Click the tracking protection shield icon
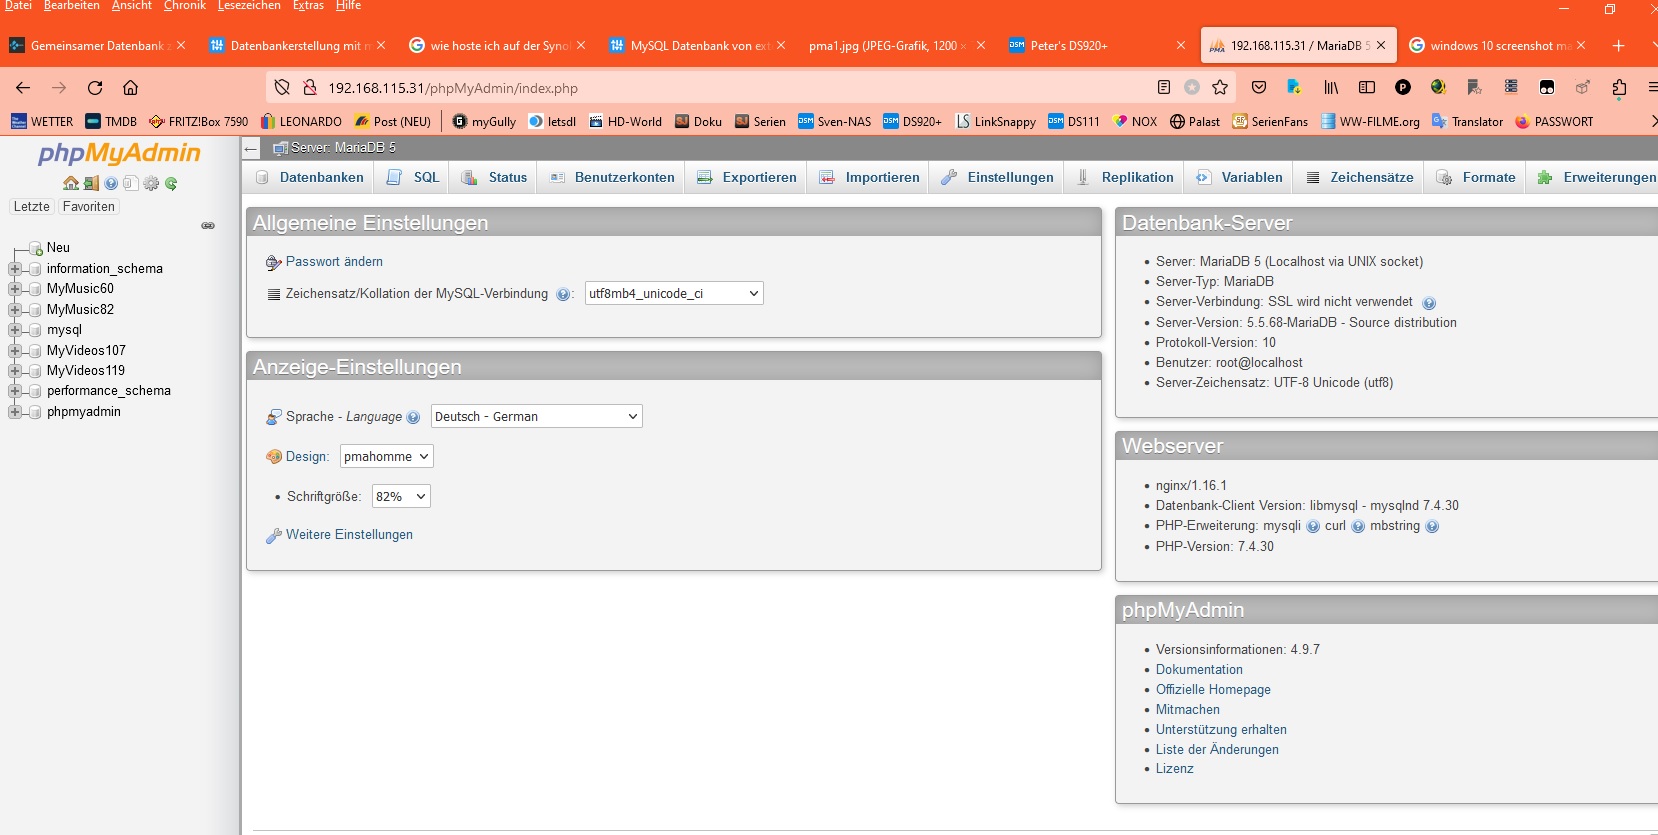Viewport: 1658px width, 835px height. coord(282,87)
